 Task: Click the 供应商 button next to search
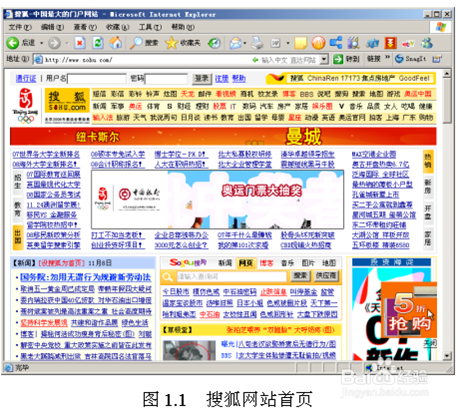(x=326, y=276)
